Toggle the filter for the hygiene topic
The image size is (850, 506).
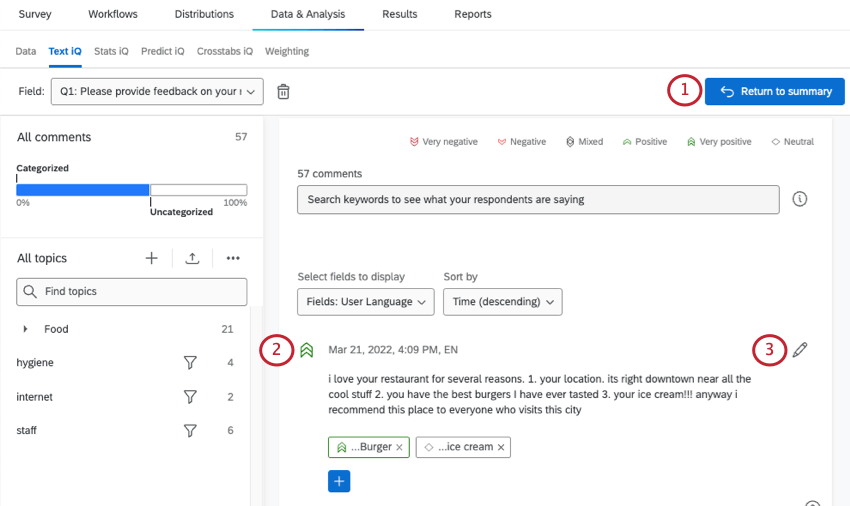[x=190, y=363]
